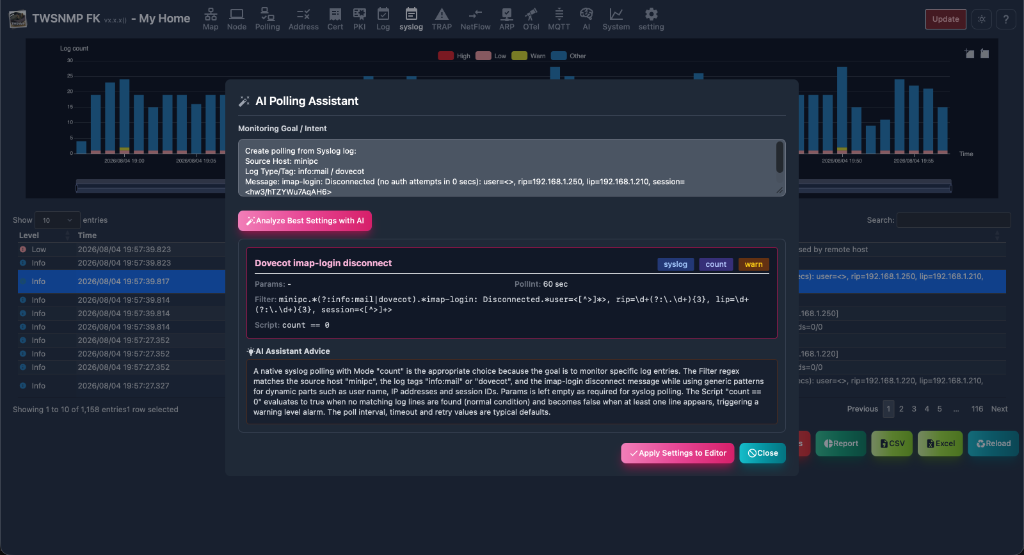The width and height of the screenshot is (1024, 555).
Task: Click the chart save image icon
Action: [x=984, y=54]
